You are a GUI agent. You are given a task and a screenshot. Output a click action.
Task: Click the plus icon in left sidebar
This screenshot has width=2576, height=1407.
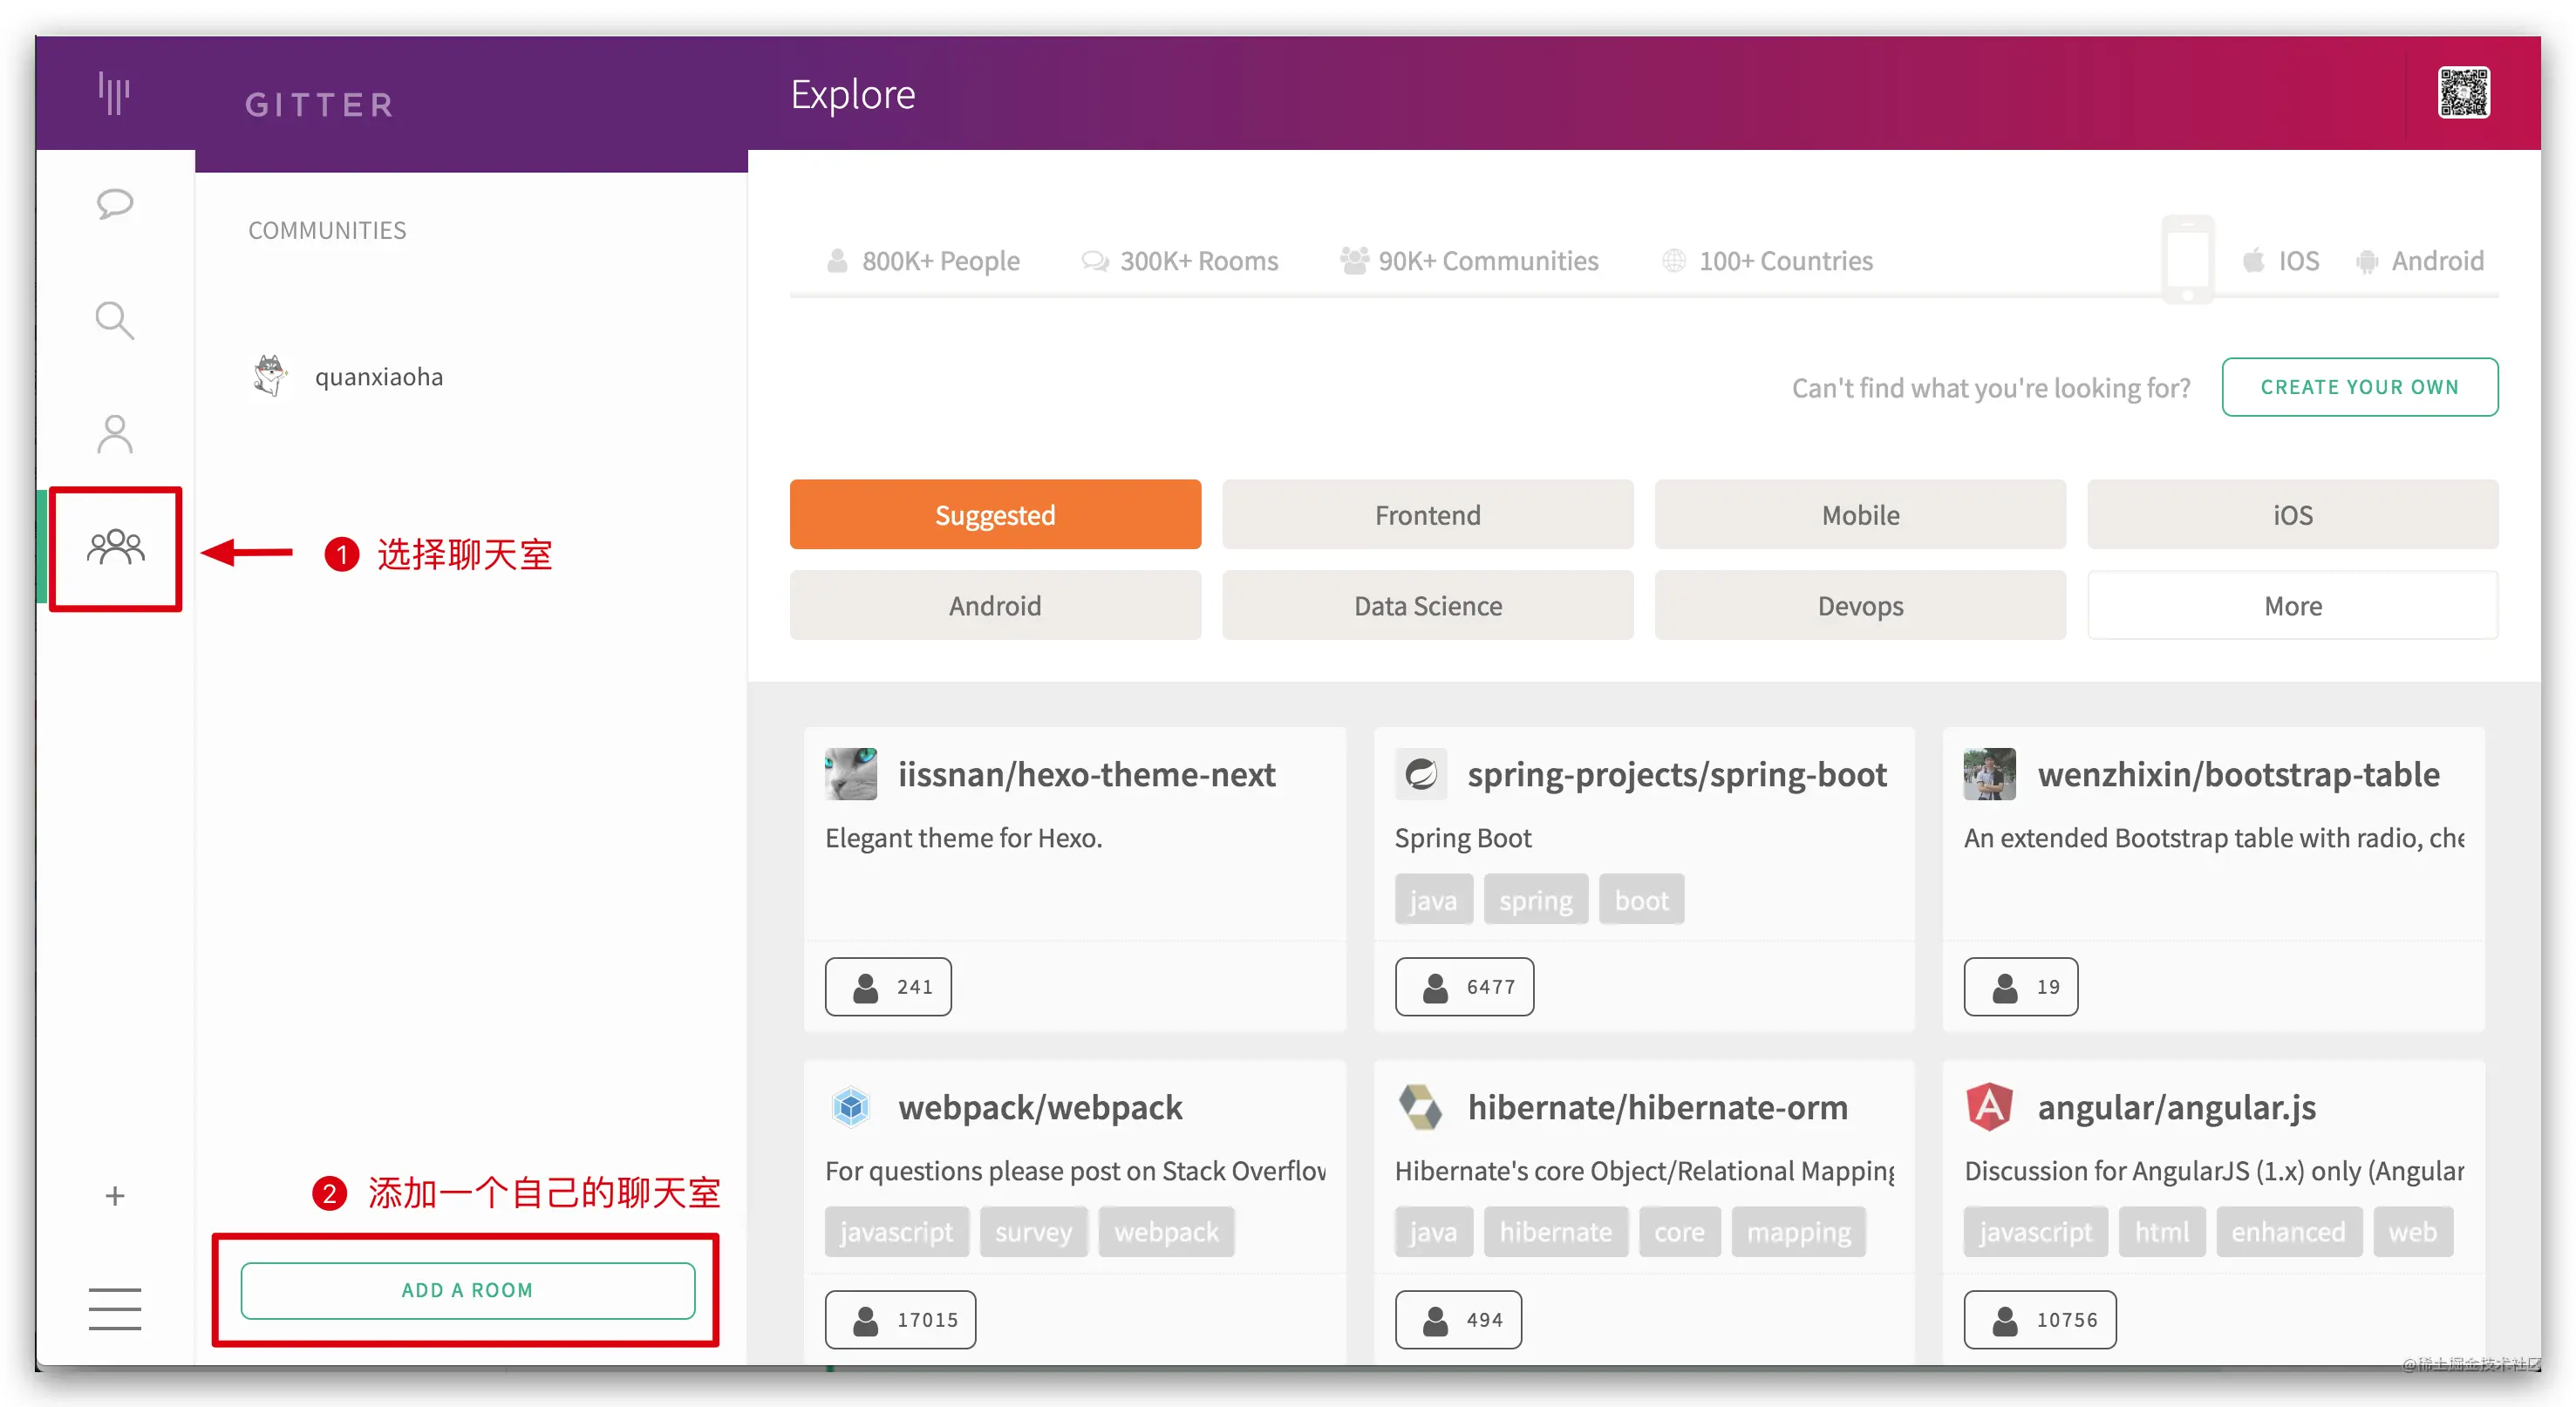115,1196
